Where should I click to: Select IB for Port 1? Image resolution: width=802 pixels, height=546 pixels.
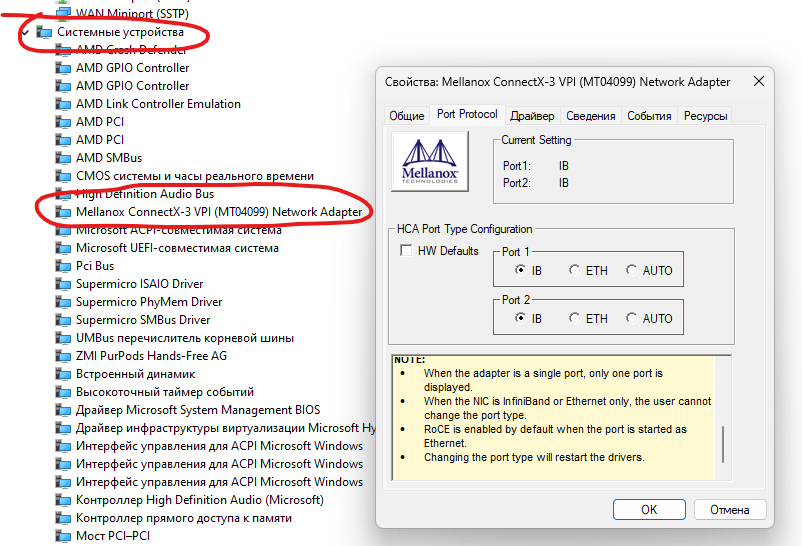(520, 270)
